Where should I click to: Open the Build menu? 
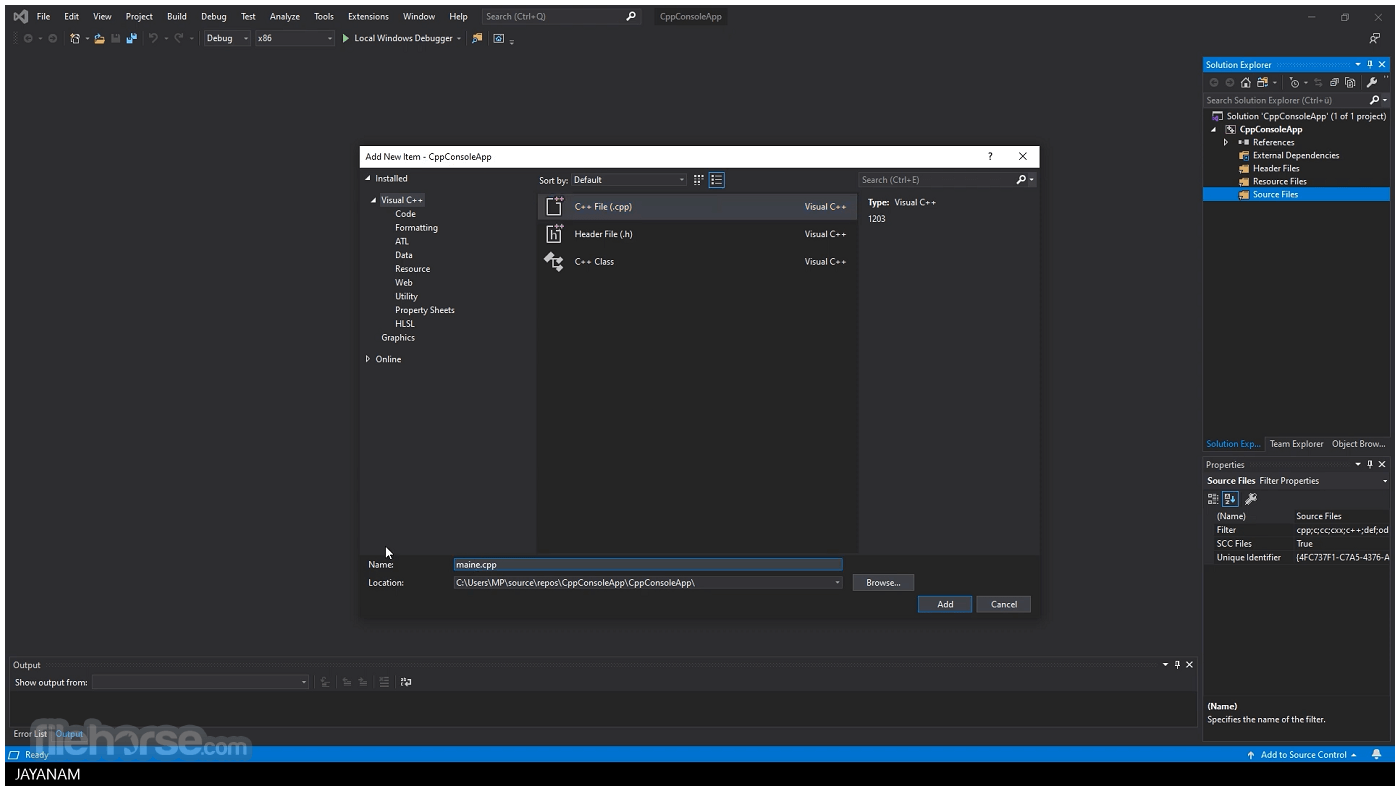[x=177, y=16]
